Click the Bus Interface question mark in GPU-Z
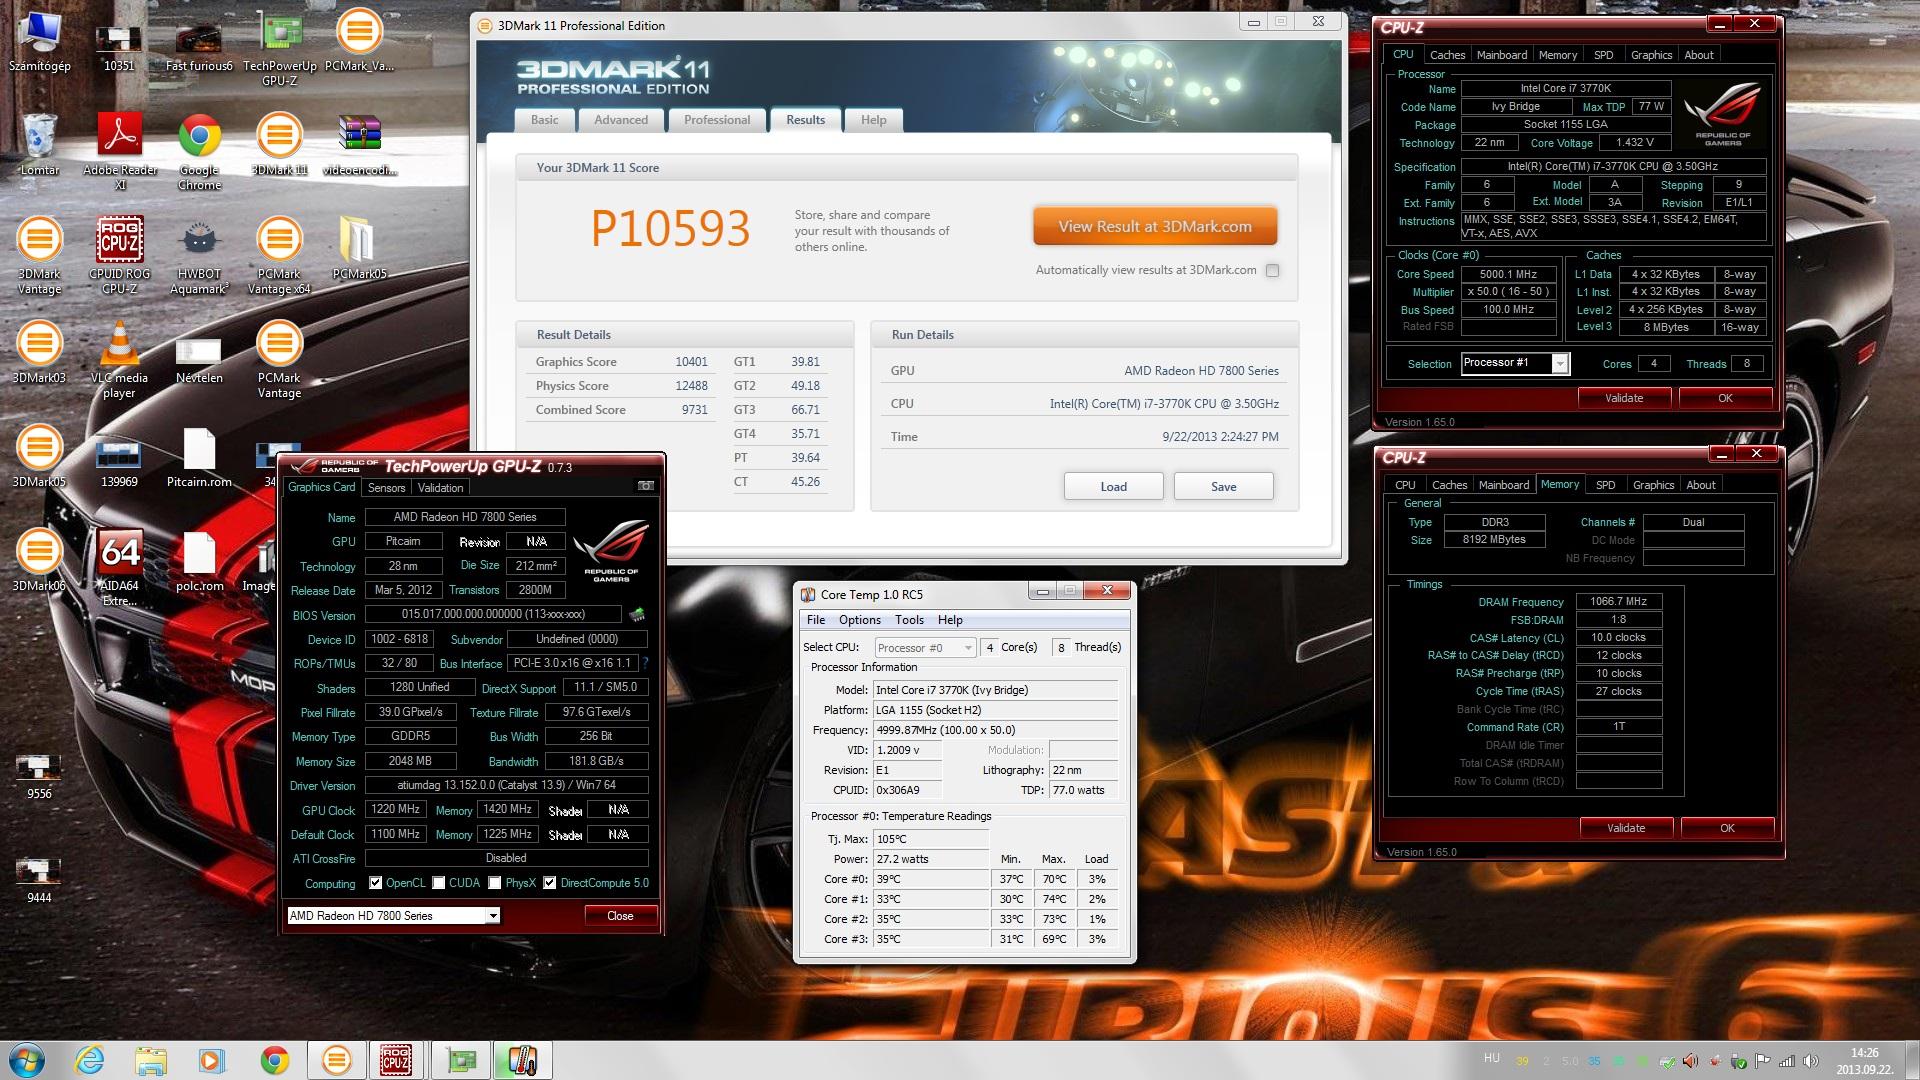Image resolution: width=1920 pixels, height=1080 pixels. 645,663
